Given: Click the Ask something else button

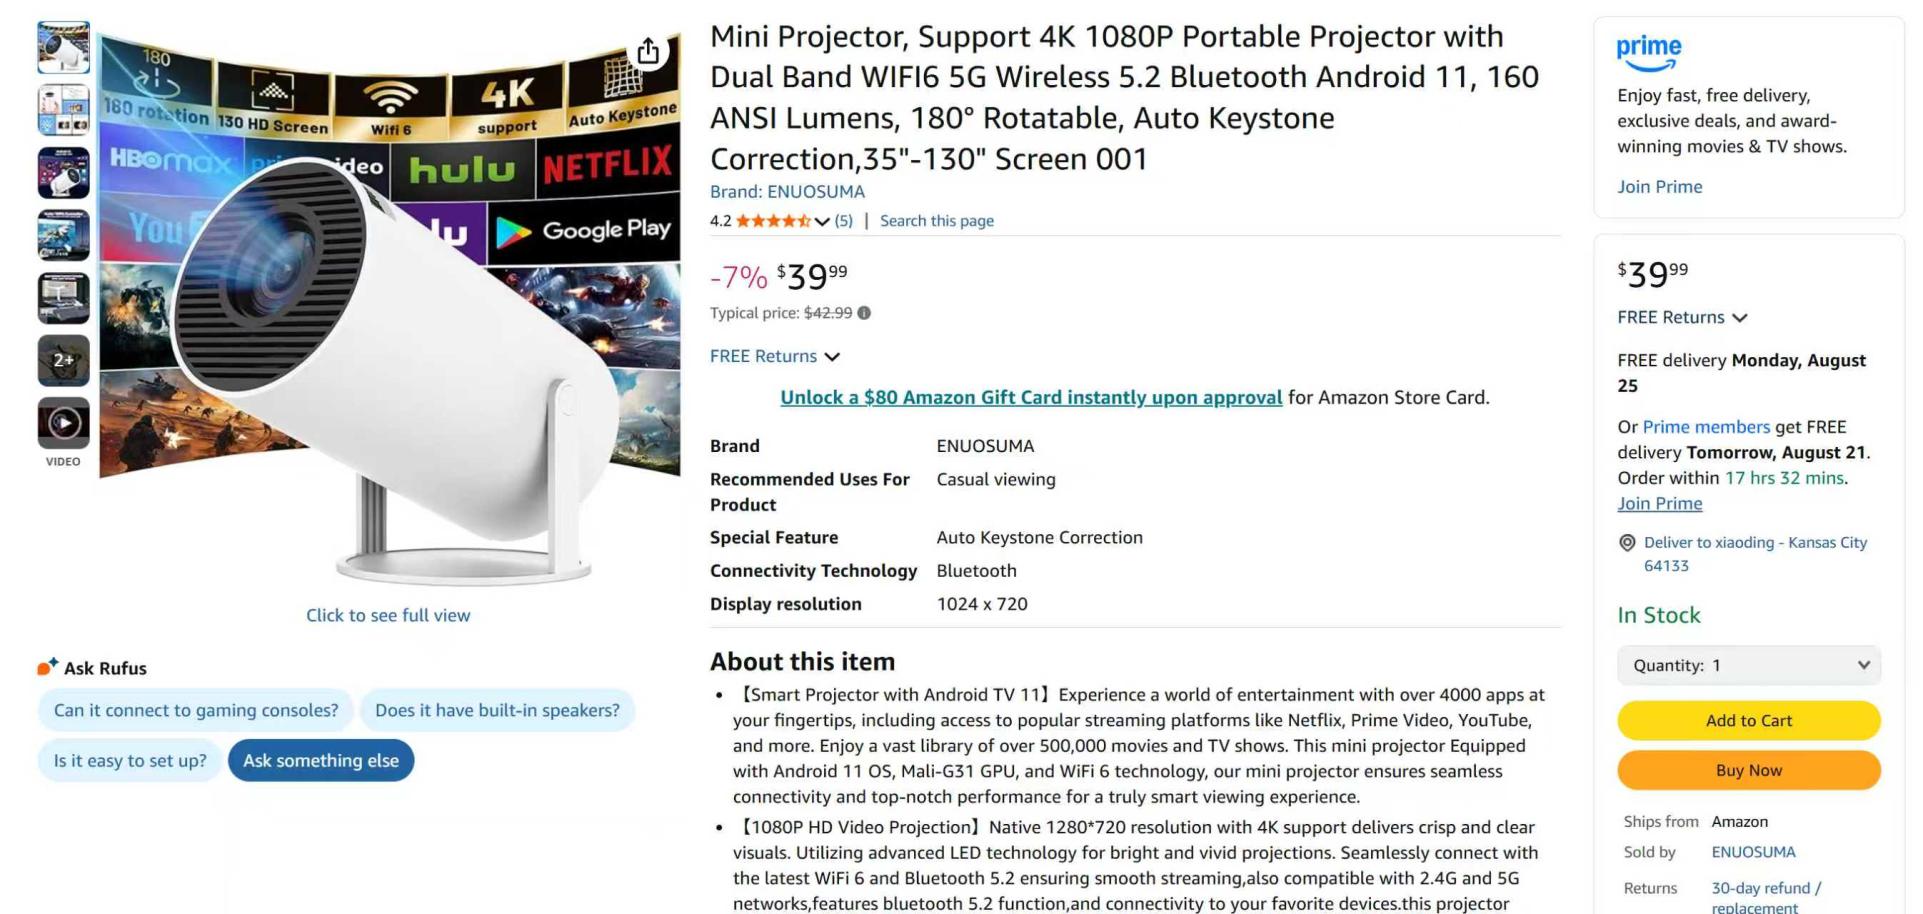Looking at the screenshot, I should (321, 760).
